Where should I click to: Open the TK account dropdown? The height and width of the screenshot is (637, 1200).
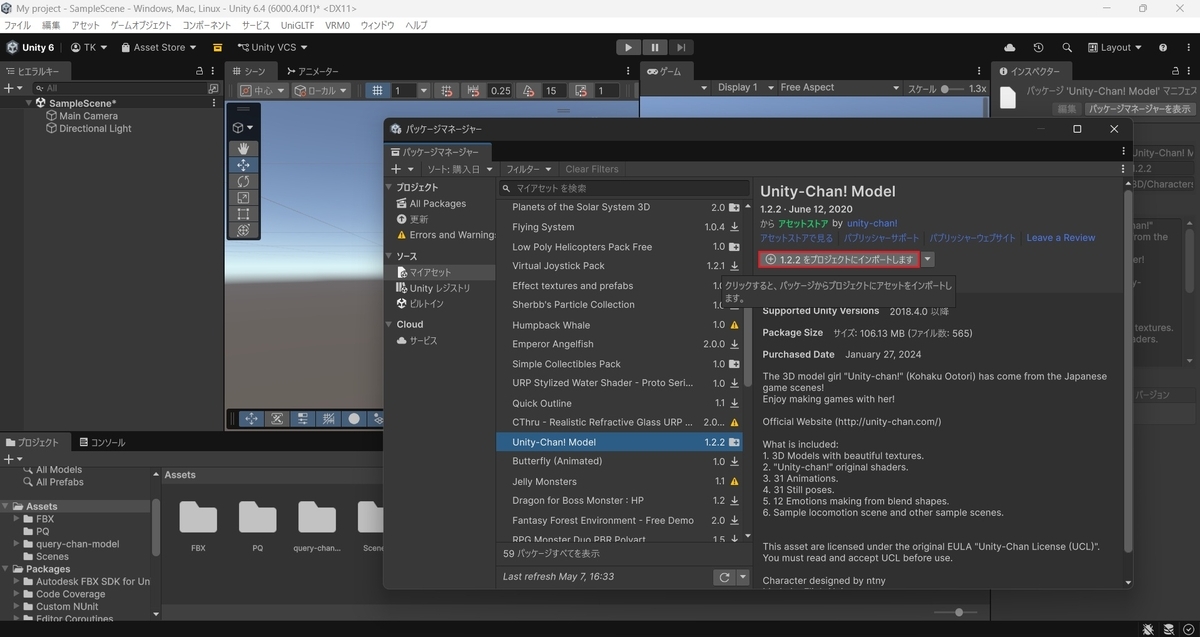90,47
